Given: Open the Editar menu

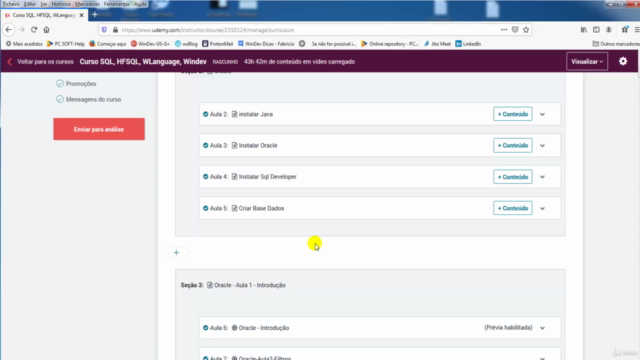Looking at the screenshot, I should [30, 4].
